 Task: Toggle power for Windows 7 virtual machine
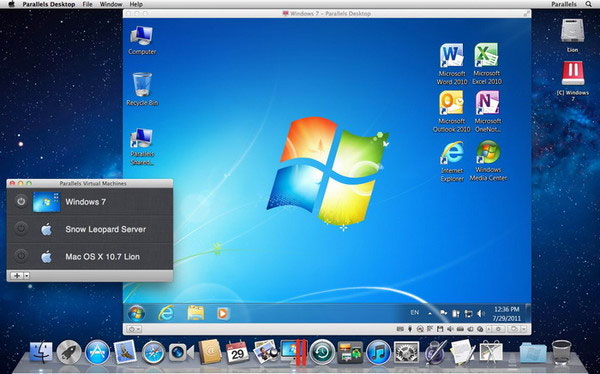point(21,201)
